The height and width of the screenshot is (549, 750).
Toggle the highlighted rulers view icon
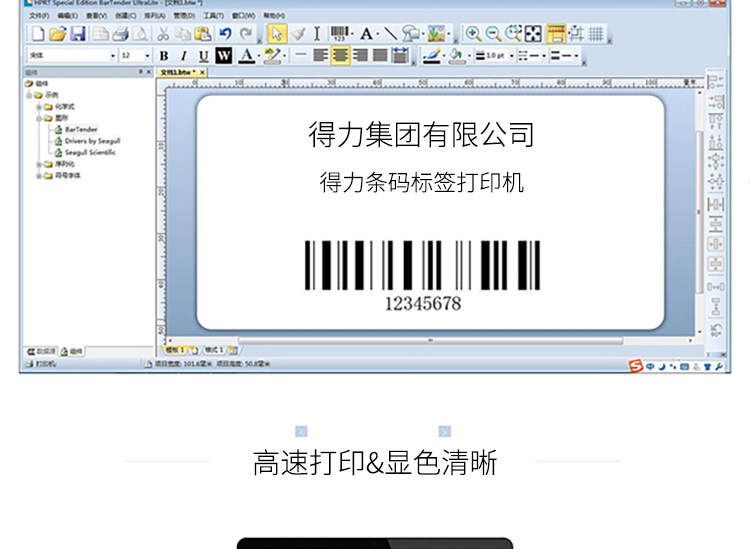click(556, 33)
